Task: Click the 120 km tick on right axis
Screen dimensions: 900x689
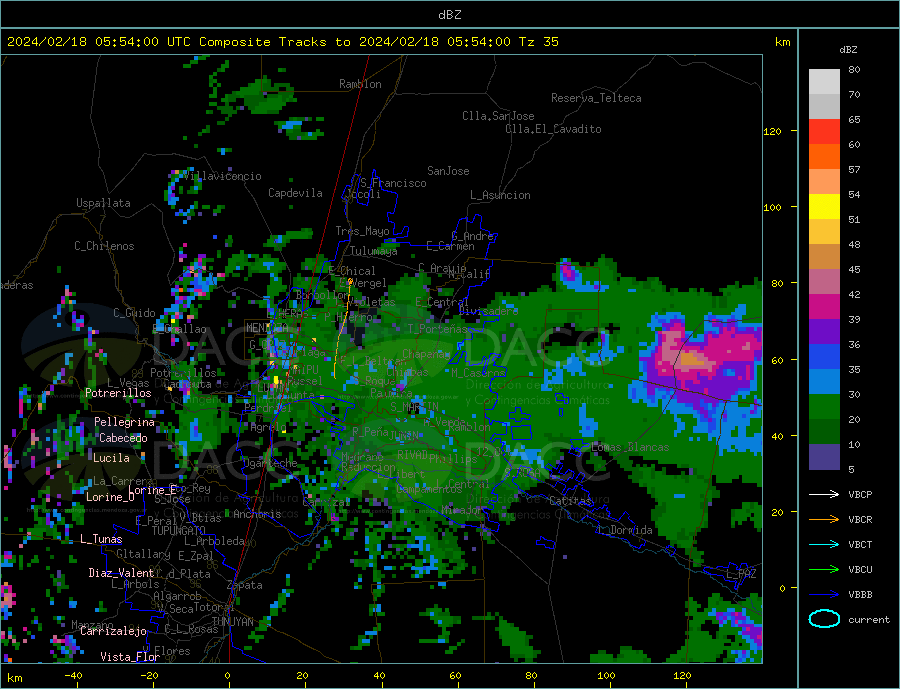Action: coord(773,131)
